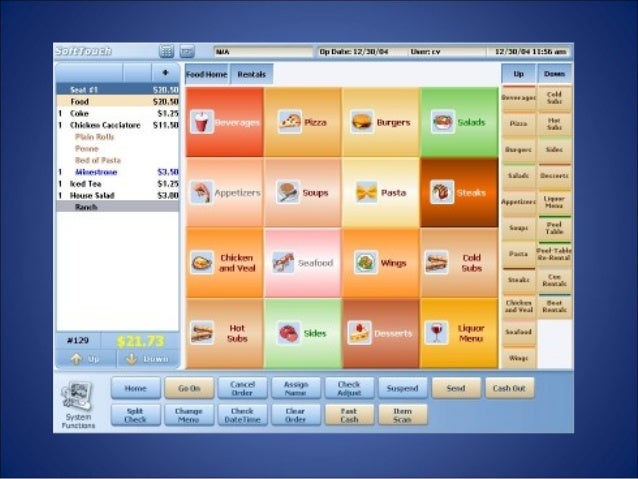This screenshot has width=638, height=479.
Task: Click the N/A field in the title bar
Action: [x=263, y=52]
